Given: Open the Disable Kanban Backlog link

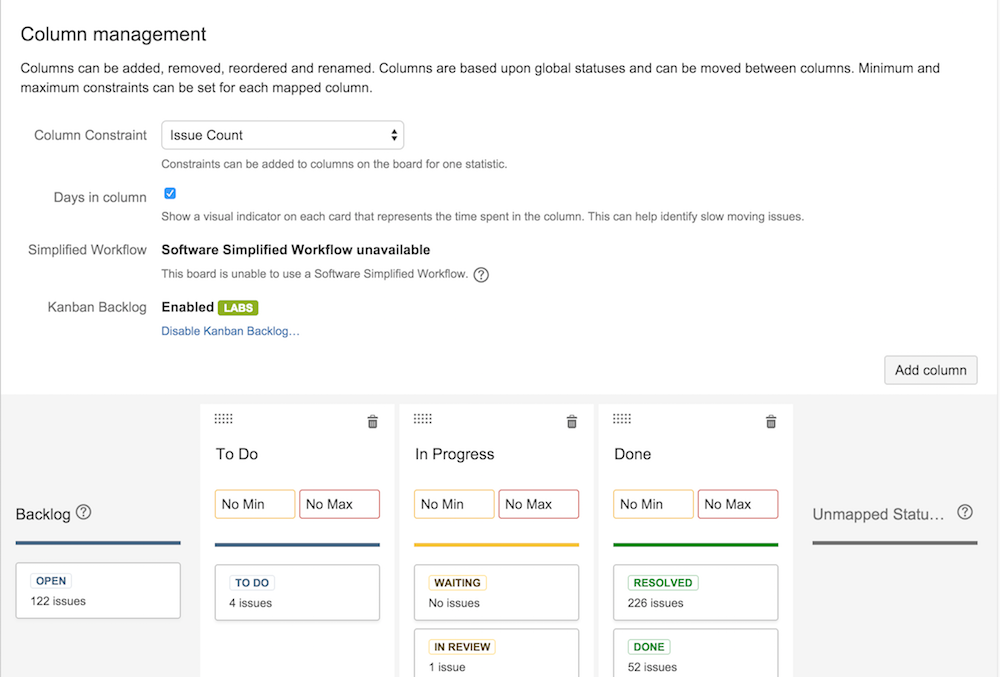Looking at the screenshot, I should coord(230,331).
